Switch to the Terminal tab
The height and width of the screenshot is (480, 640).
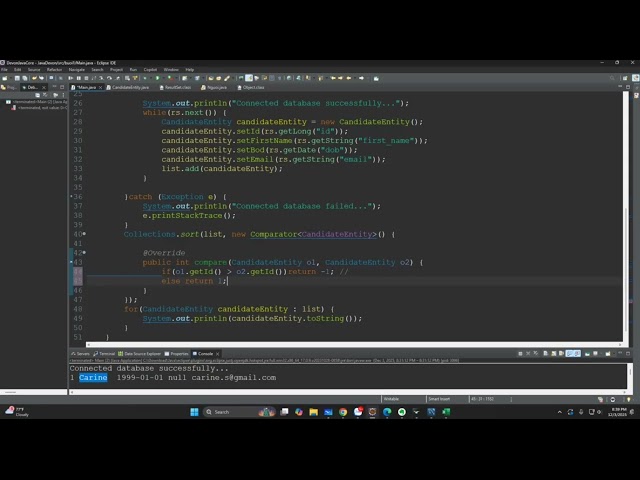[x=104, y=354]
